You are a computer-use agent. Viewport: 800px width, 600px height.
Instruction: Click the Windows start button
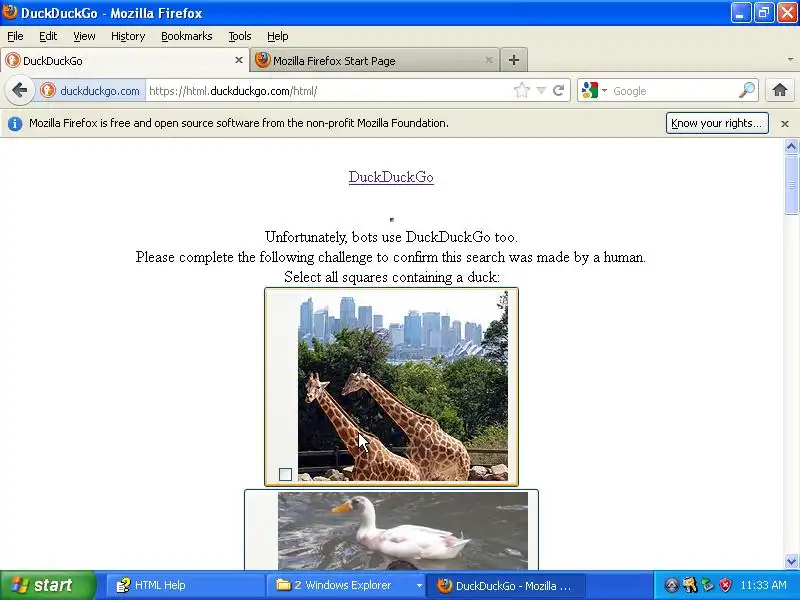point(47,585)
